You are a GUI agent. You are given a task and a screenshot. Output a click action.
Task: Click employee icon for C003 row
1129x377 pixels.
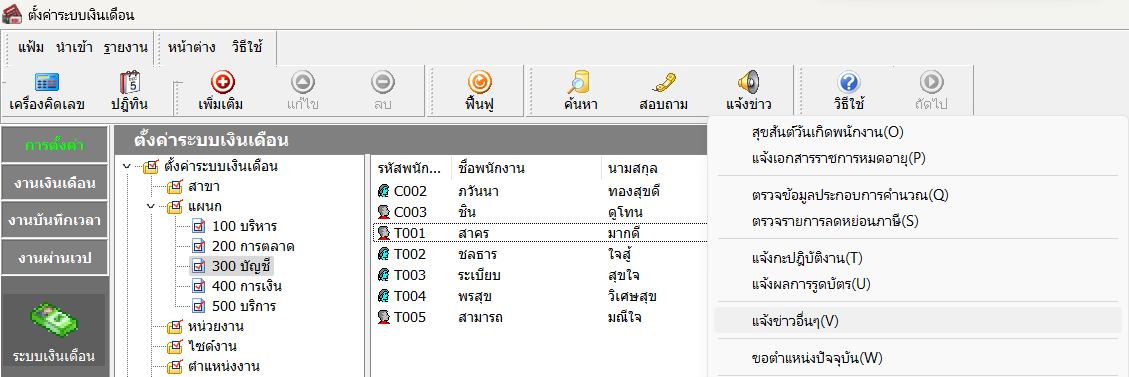384,212
